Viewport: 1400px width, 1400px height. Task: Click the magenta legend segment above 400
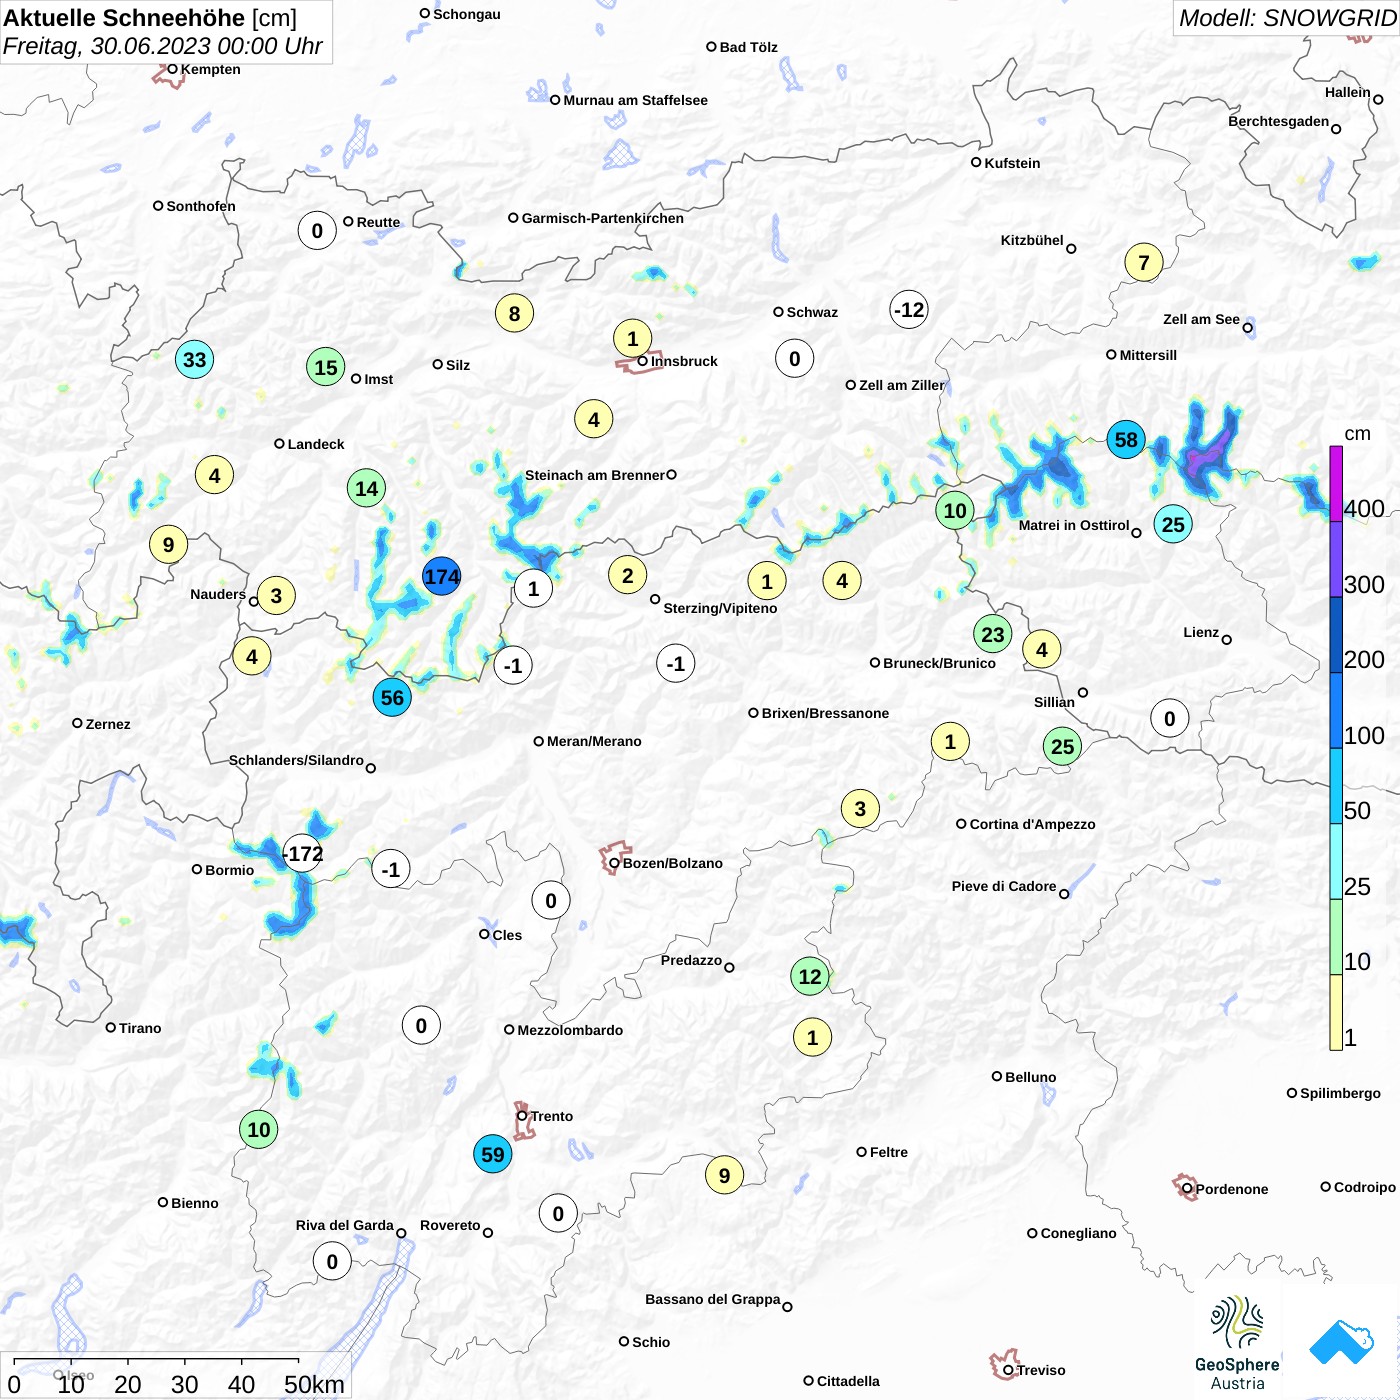pos(1336,483)
